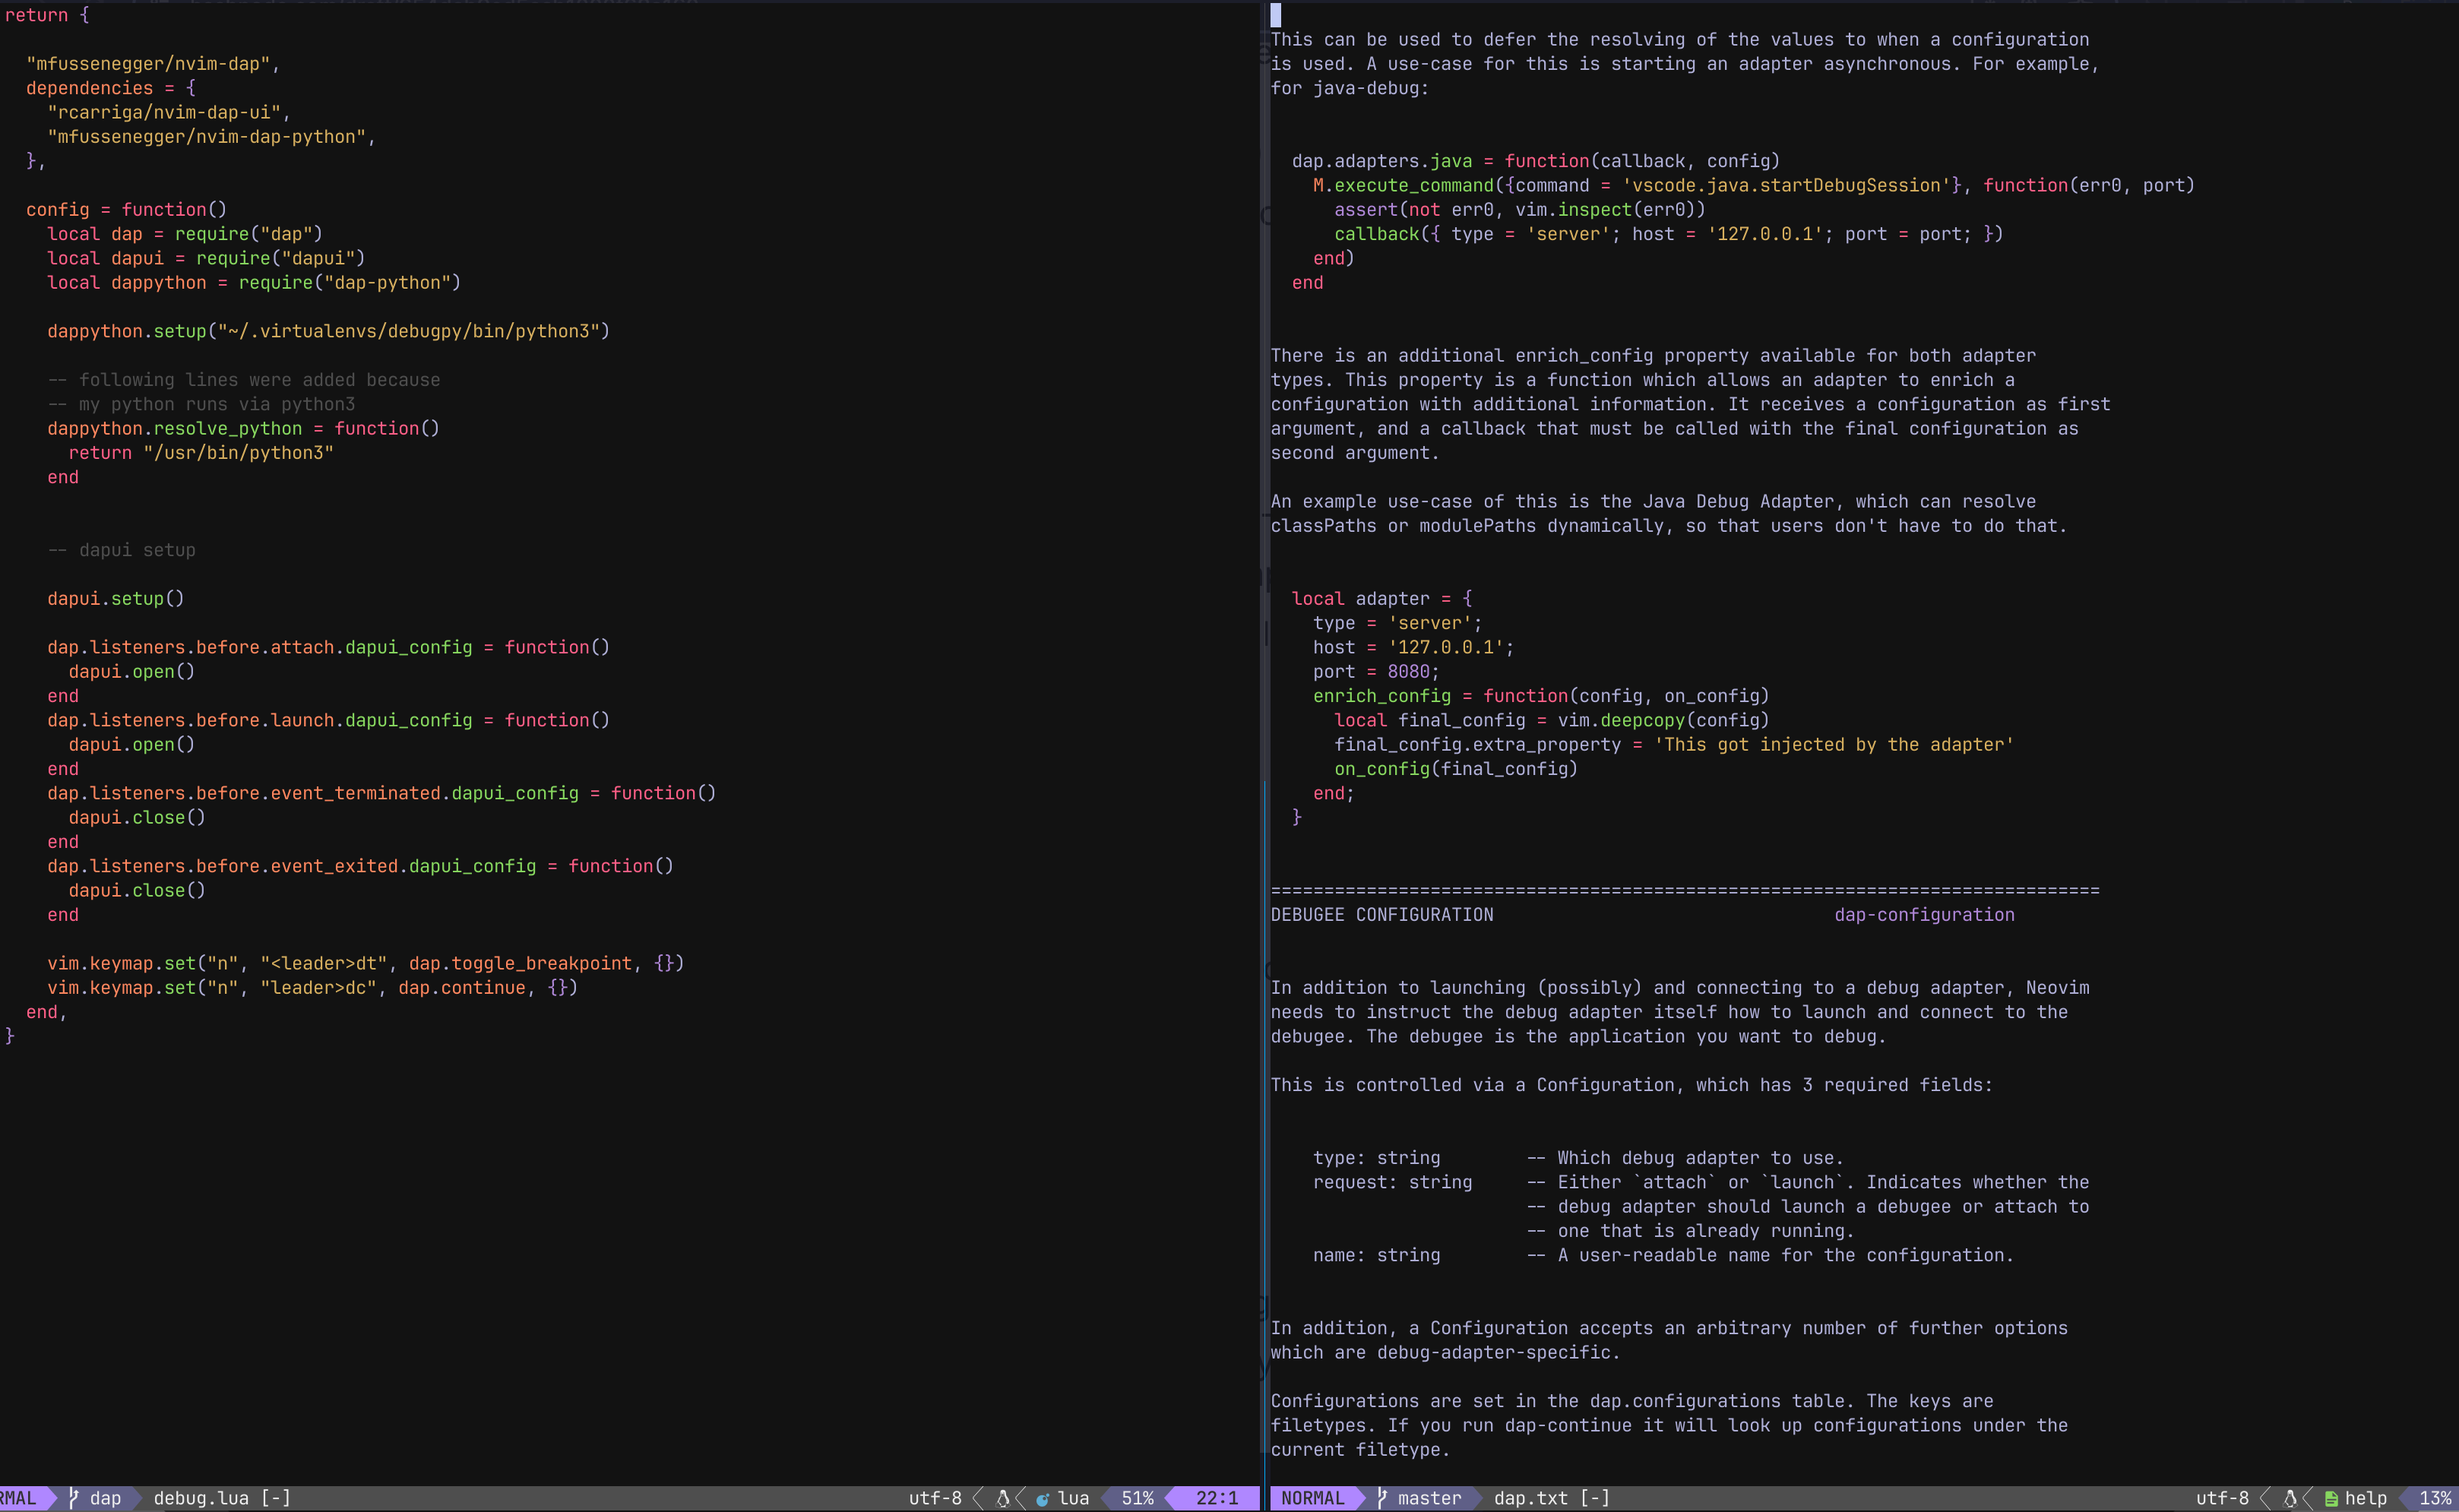Click the Lua filetype icon in statusline
This screenshot has height=1512, width=2459.
point(1043,1499)
